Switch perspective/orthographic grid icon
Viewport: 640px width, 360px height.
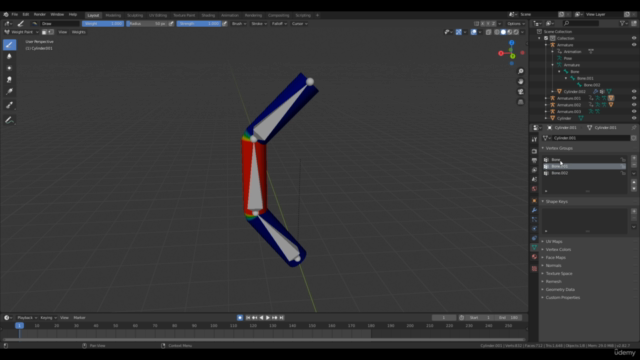click(x=520, y=102)
